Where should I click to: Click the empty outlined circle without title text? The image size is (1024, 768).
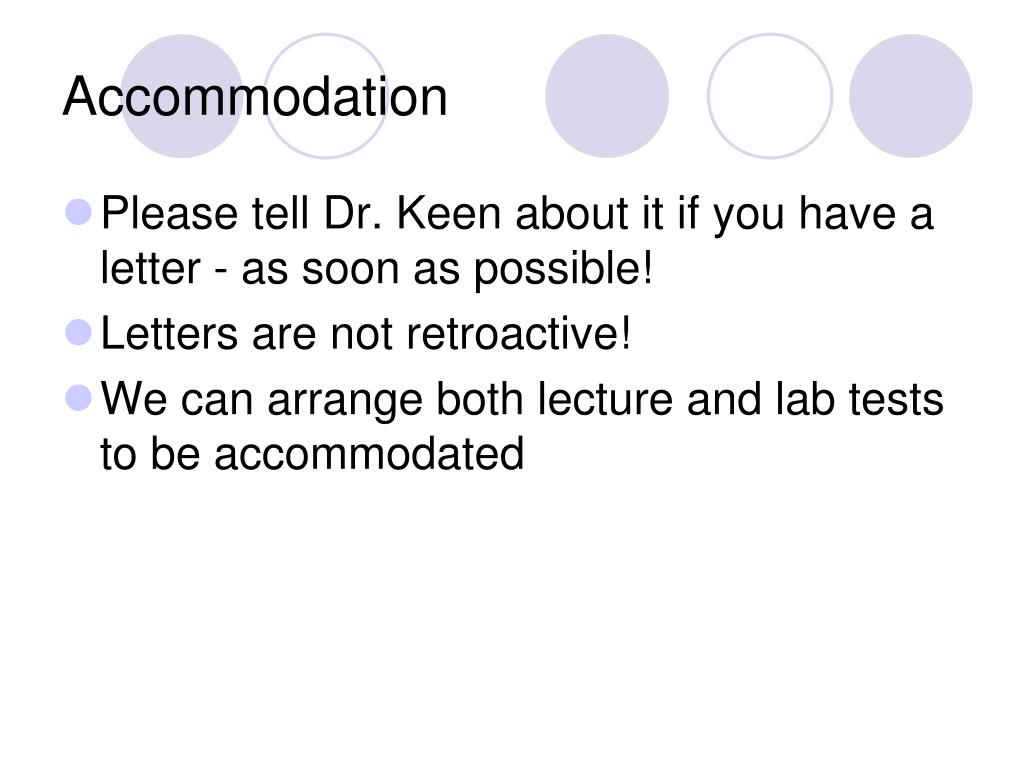(770, 96)
